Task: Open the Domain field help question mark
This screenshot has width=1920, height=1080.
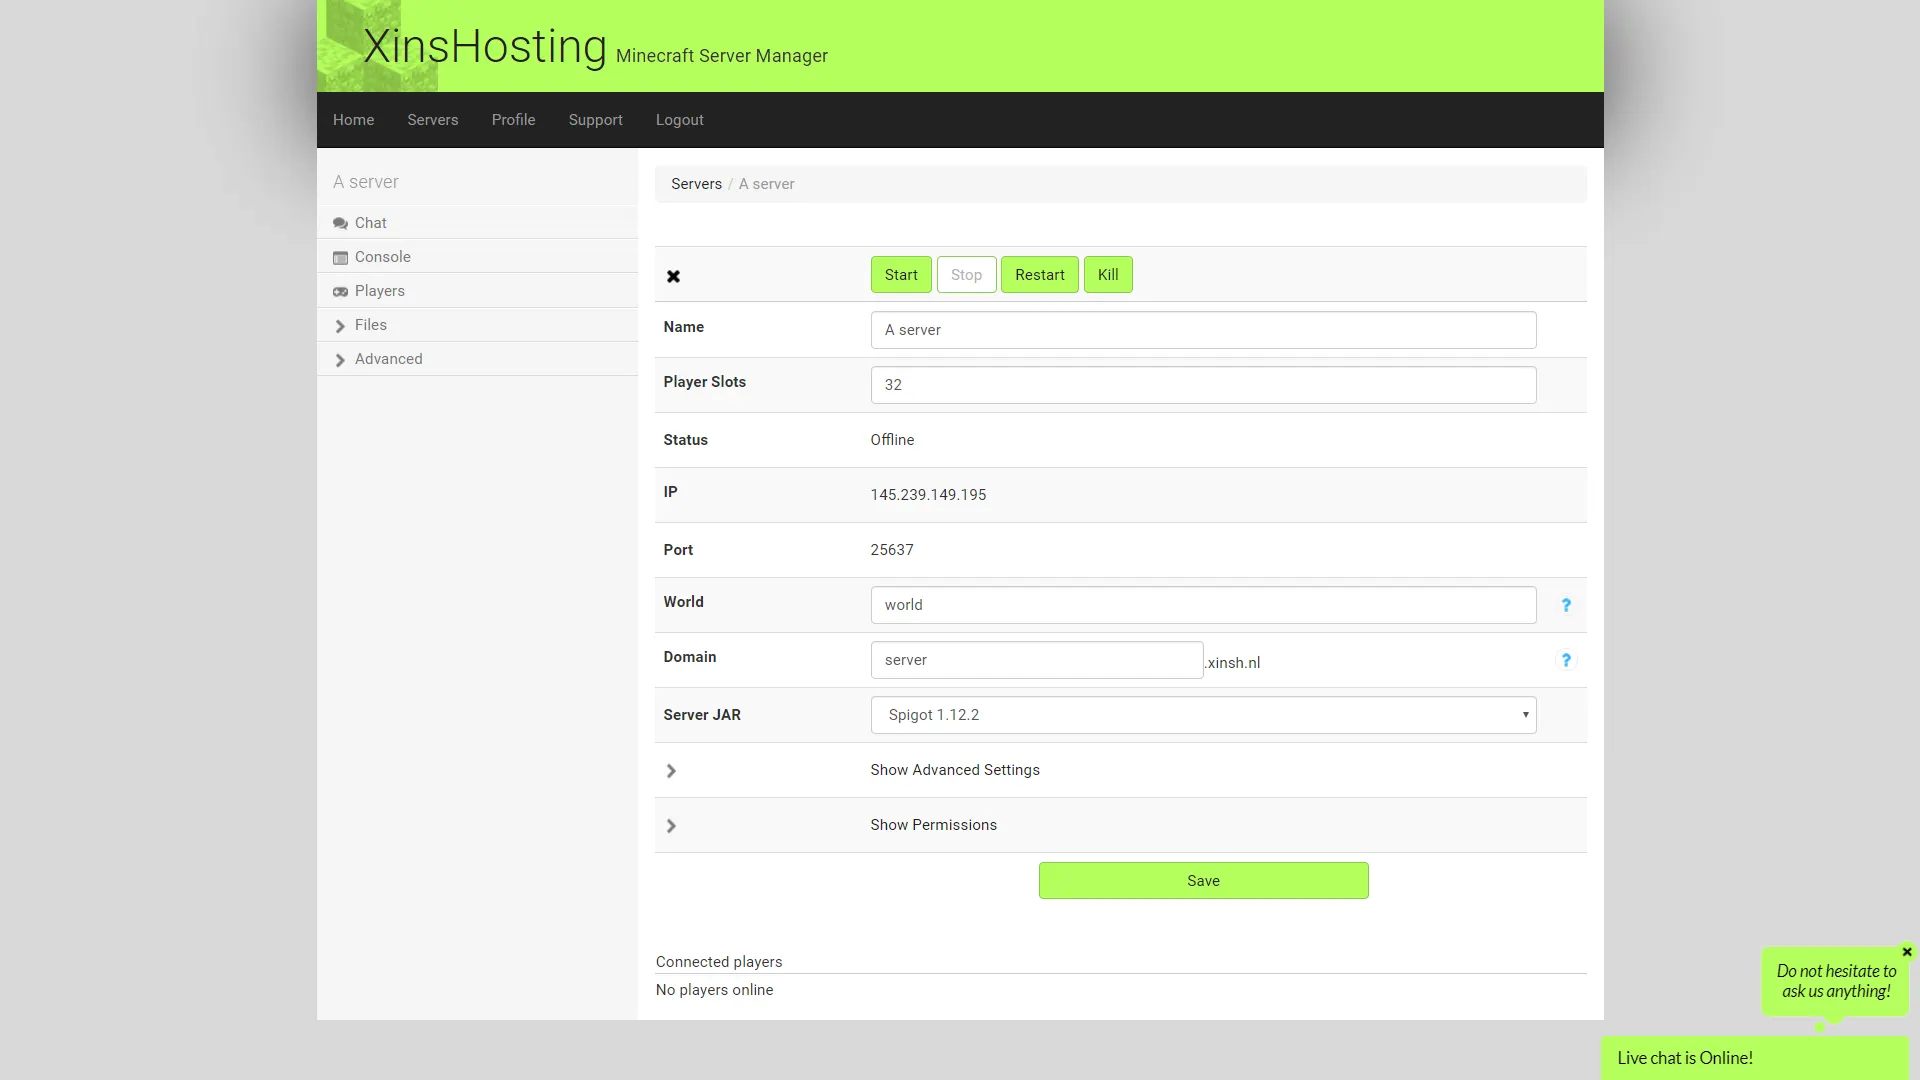Action: 1566,660
